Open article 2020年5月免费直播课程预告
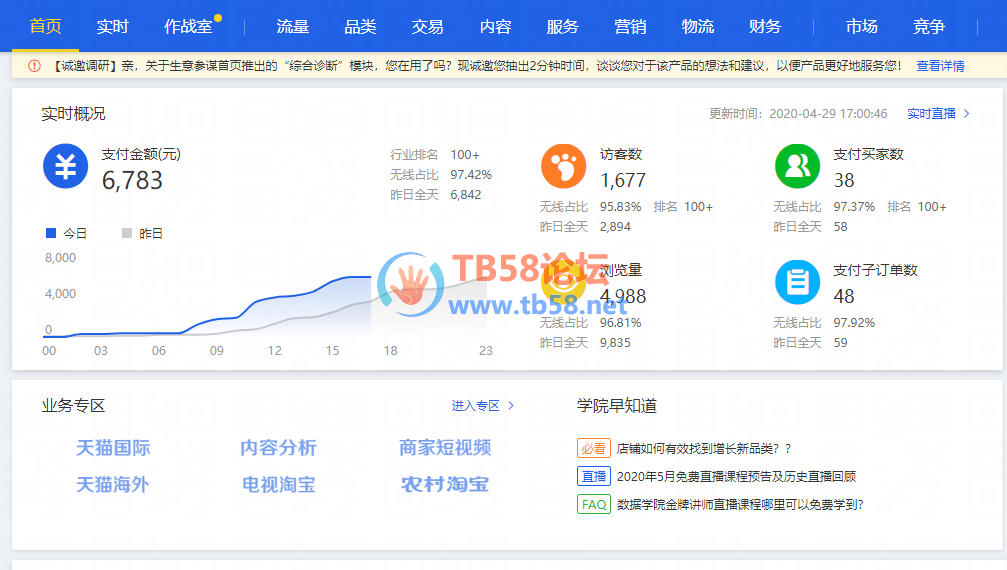The height and width of the screenshot is (570, 1007). (x=737, y=476)
